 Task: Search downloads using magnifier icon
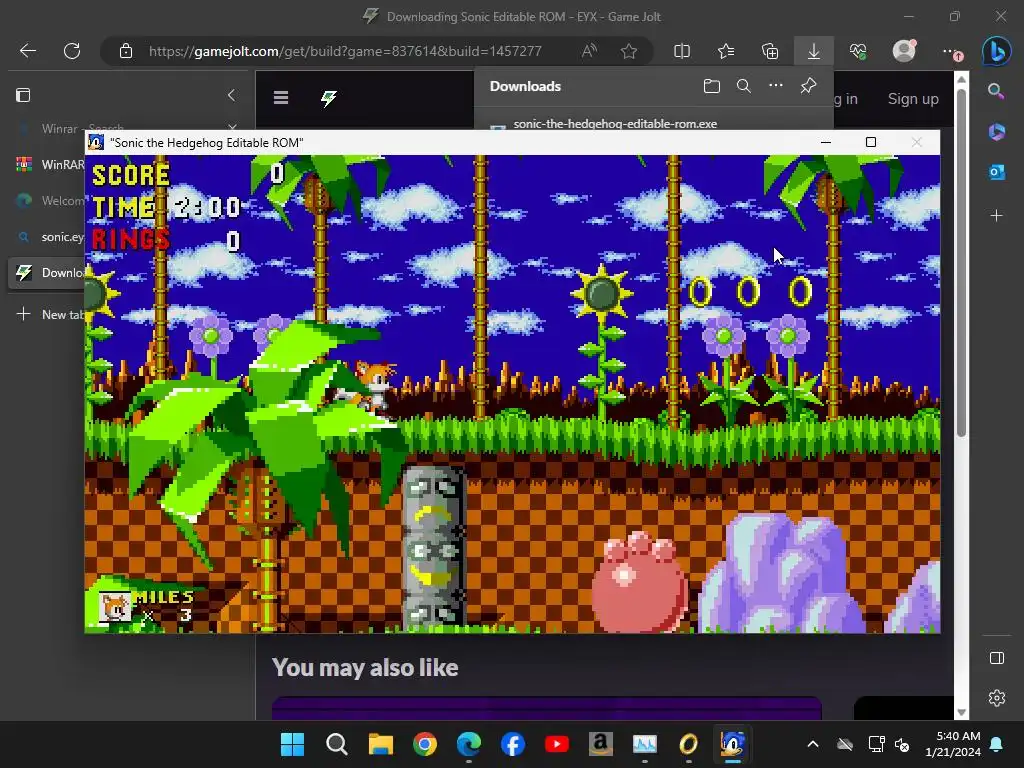743,86
